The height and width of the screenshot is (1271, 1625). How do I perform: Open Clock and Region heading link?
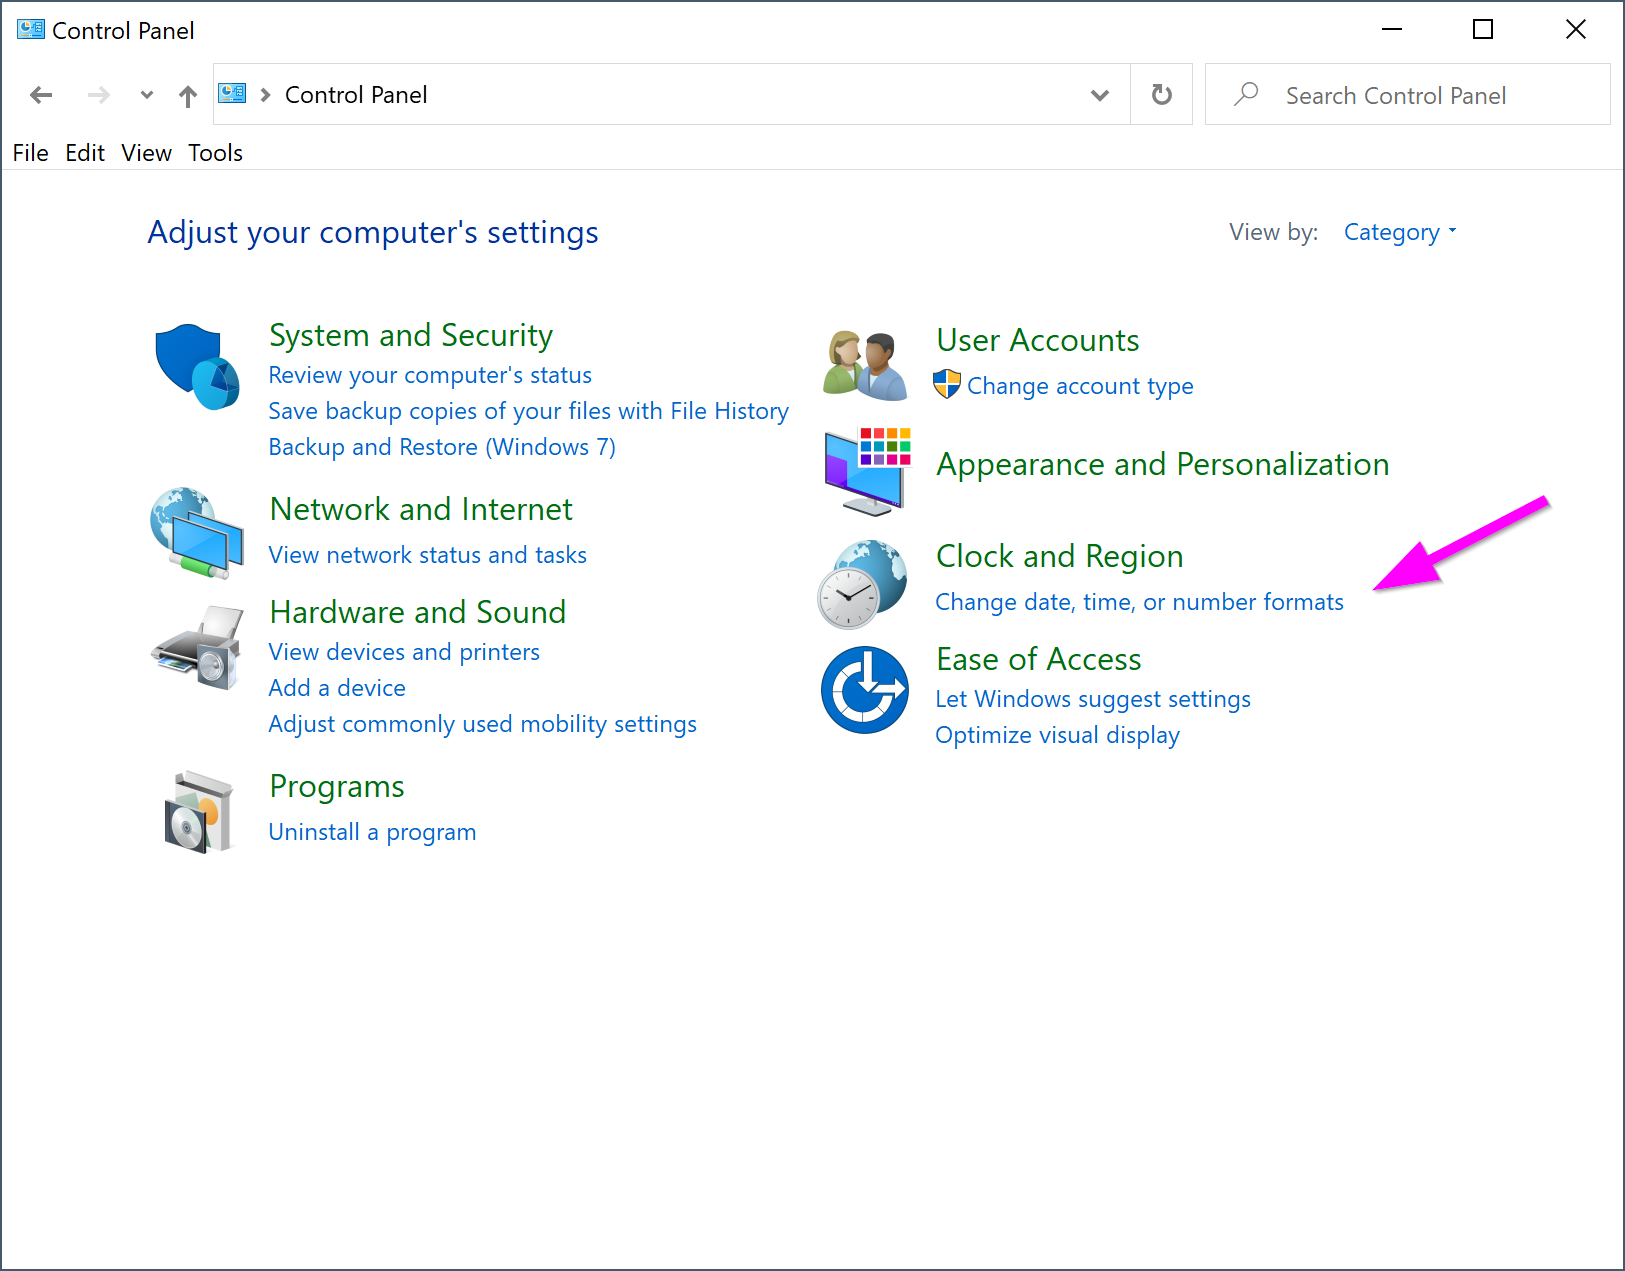(1060, 556)
